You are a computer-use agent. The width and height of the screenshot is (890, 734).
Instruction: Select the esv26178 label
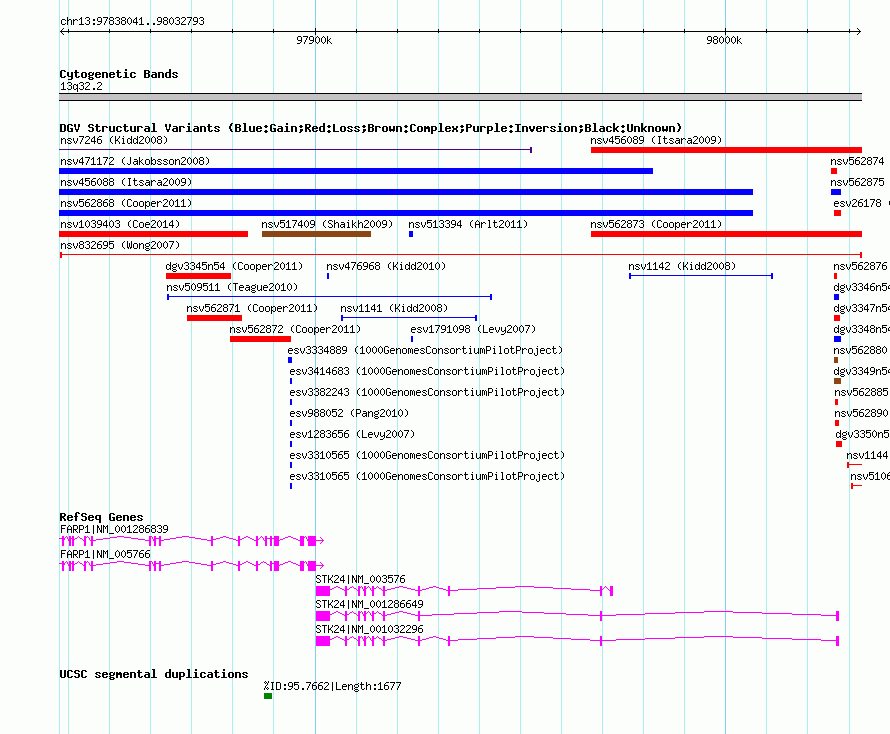[857, 203]
